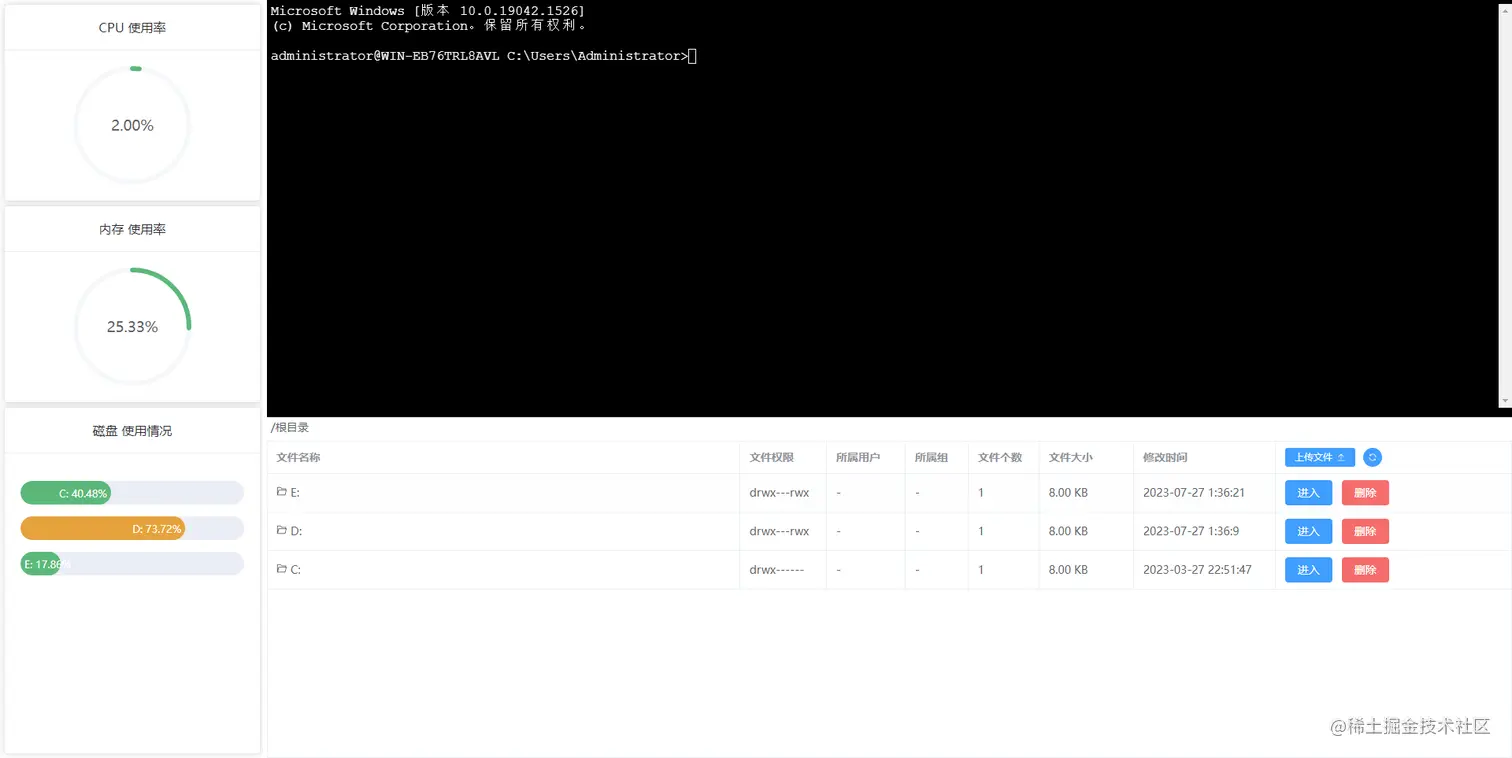Focus the terminal command prompt line
1512x758 pixels.
483,56
